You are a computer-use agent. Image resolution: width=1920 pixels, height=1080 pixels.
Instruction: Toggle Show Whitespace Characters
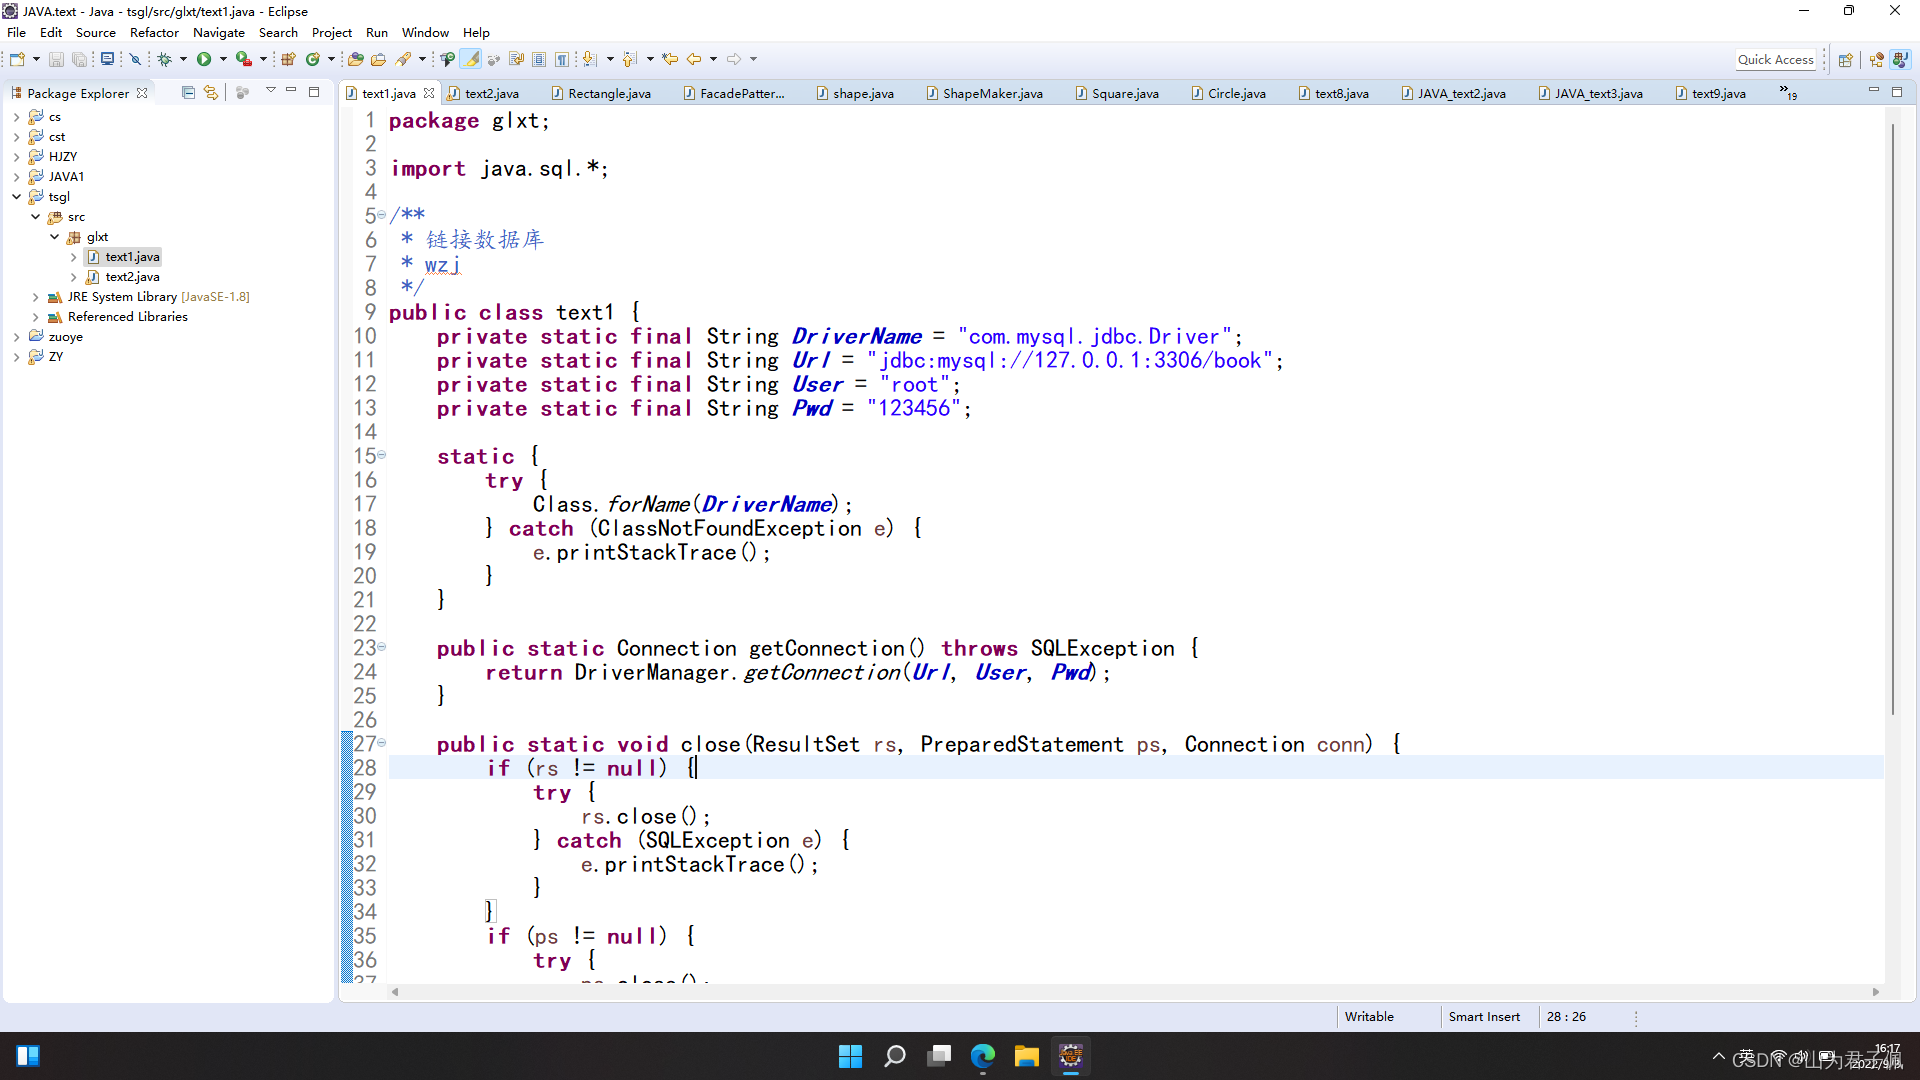562,60
